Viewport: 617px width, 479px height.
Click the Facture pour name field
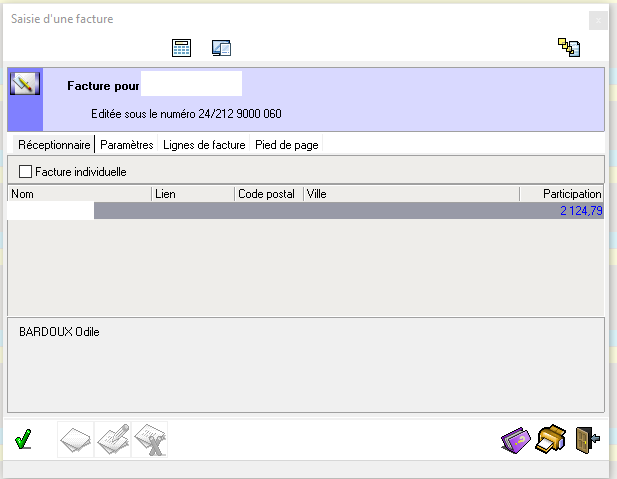pyautogui.click(x=191, y=85)
